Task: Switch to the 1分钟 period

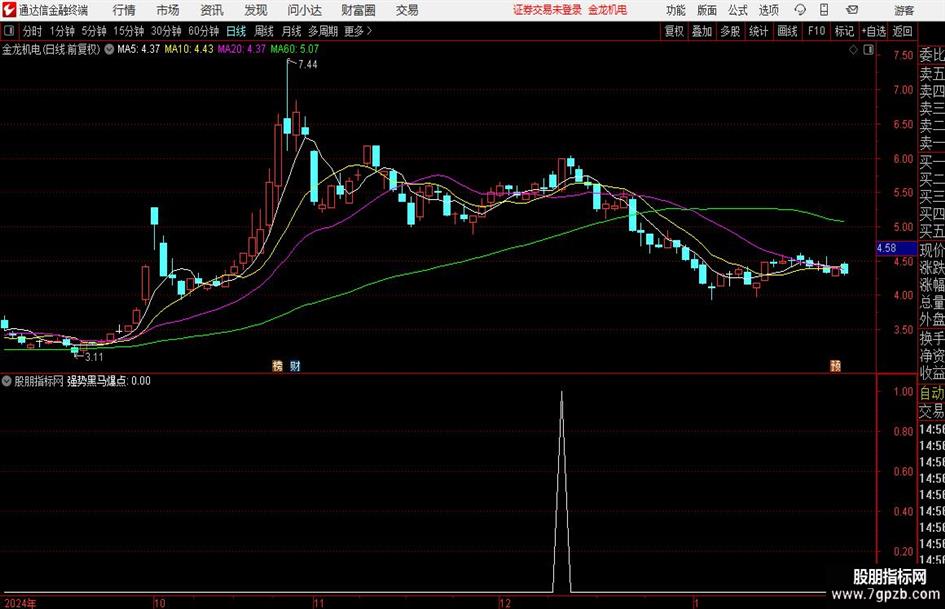Action: [61, 31]
